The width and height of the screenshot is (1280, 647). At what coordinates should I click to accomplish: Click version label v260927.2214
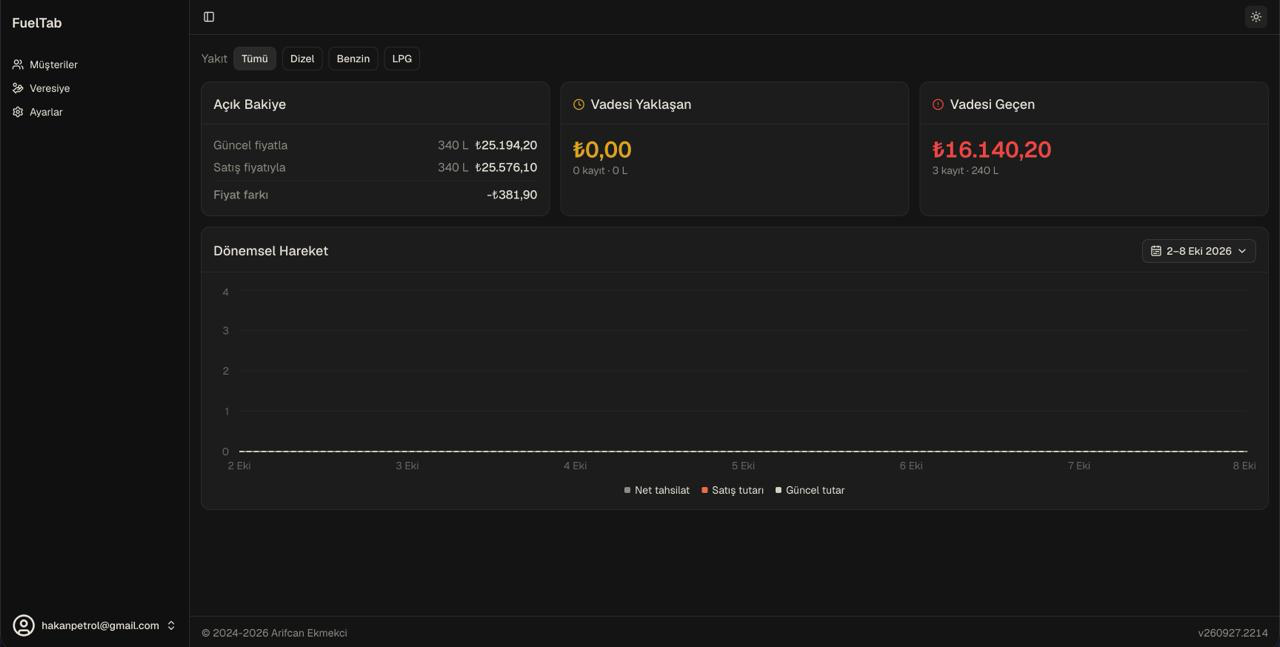coord(1233,633)
